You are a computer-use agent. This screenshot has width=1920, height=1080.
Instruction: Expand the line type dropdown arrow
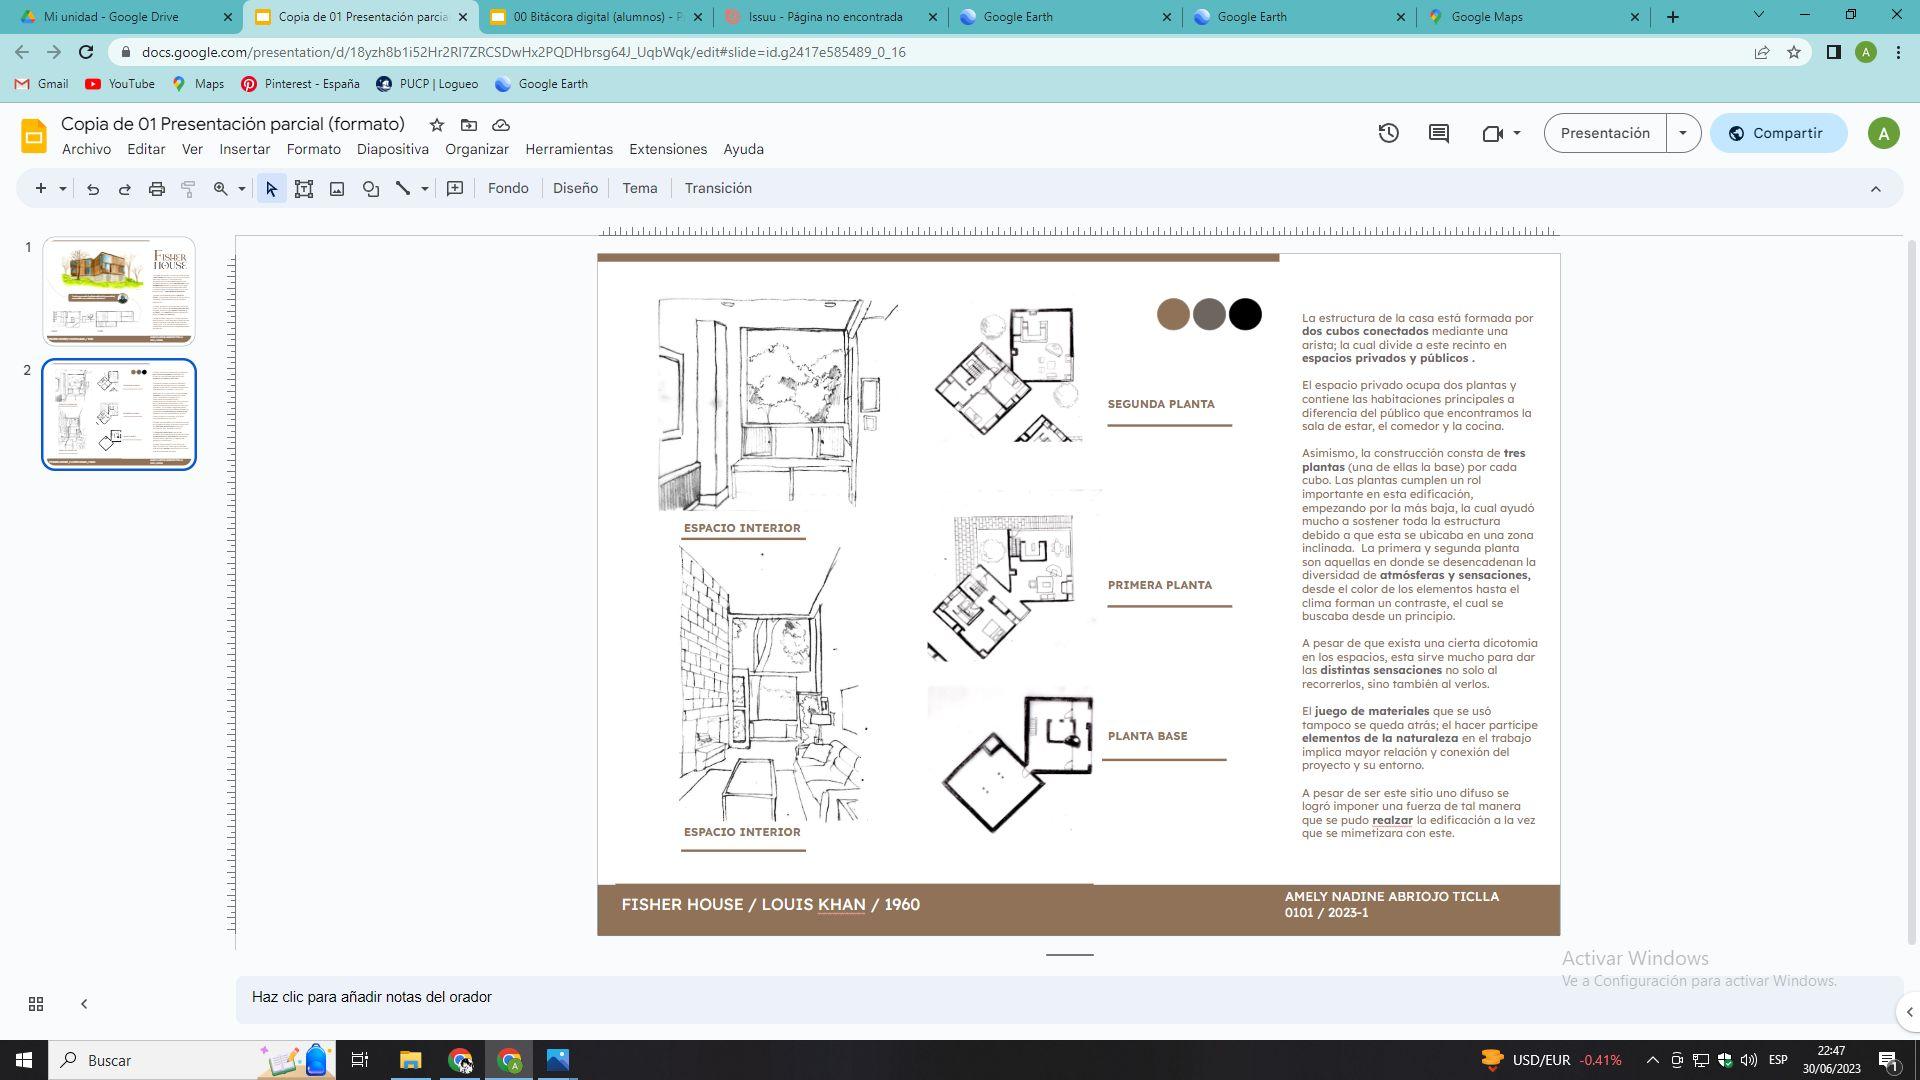(424, 189)
